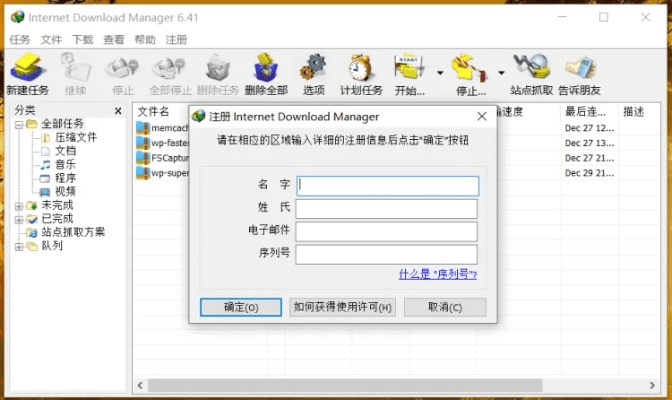Select 全部任务 tree item
Screen dimensions: 672x400
click(x=62, y=124)
